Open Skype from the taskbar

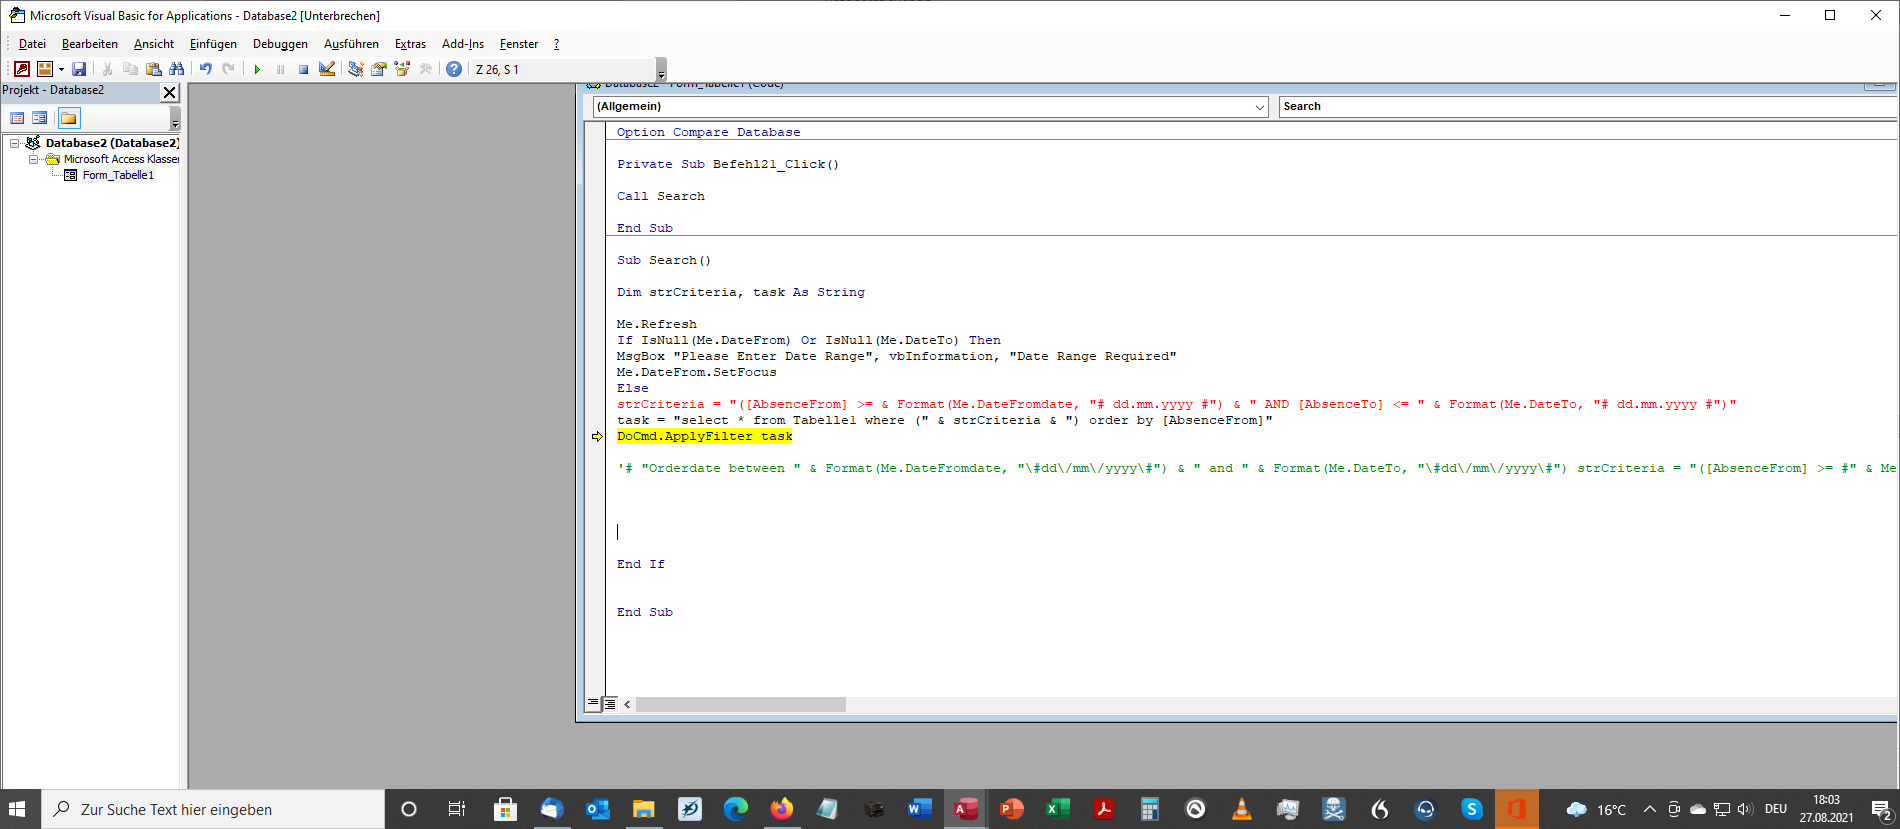tap(1472, 809)
